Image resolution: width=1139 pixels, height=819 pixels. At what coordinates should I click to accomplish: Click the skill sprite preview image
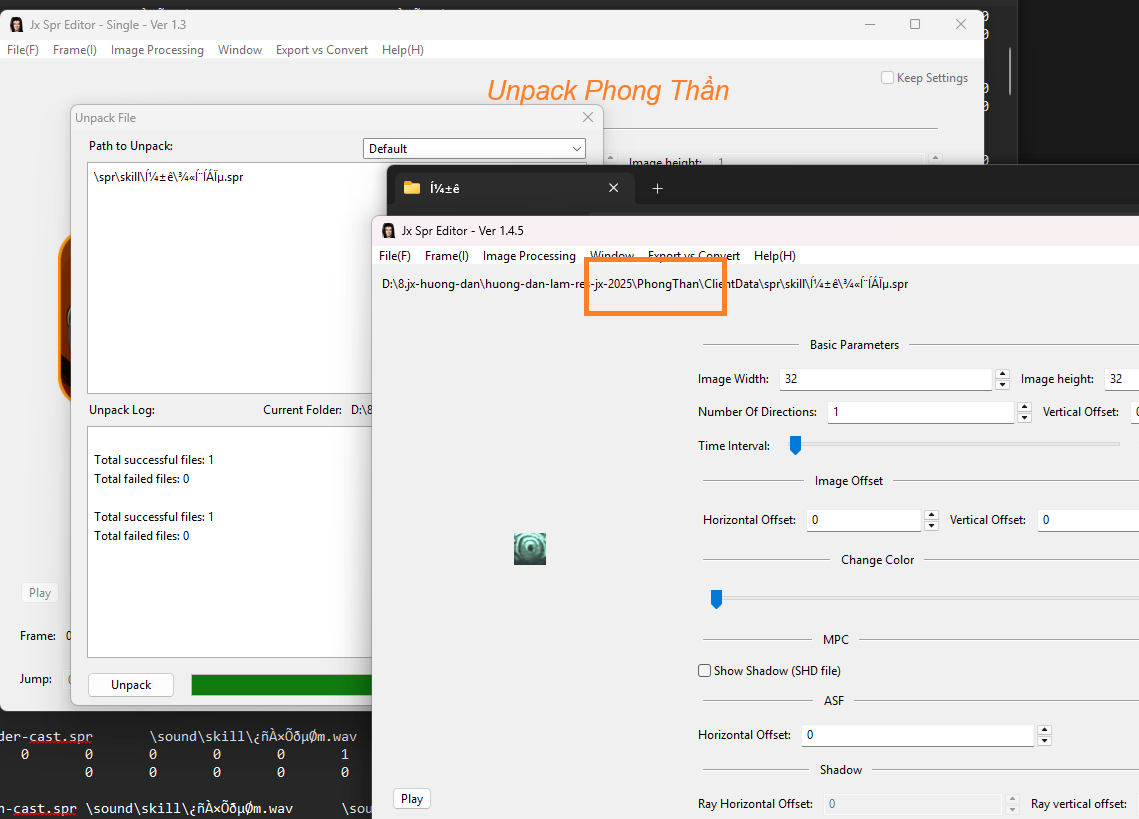tap(530, 549)
